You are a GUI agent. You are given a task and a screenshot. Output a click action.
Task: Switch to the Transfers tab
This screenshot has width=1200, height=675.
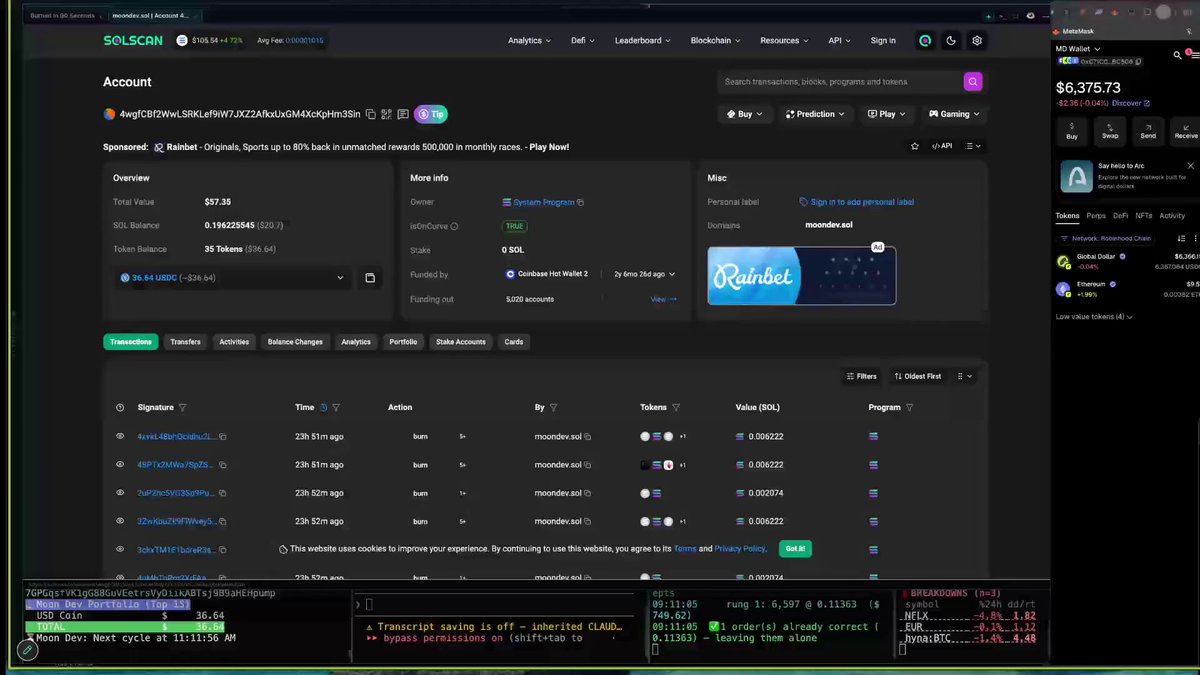coord(185,342)
